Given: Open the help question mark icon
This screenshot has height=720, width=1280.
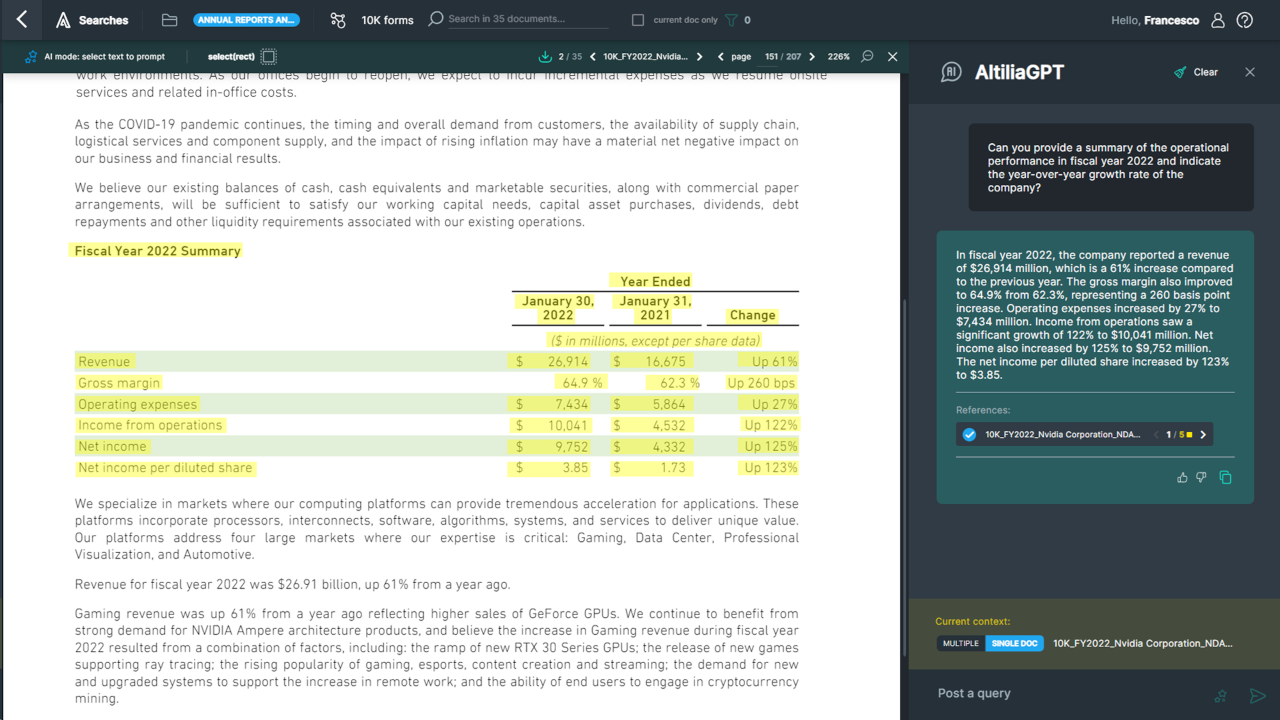Looking at the screenshot, I should coord(1245,20).
